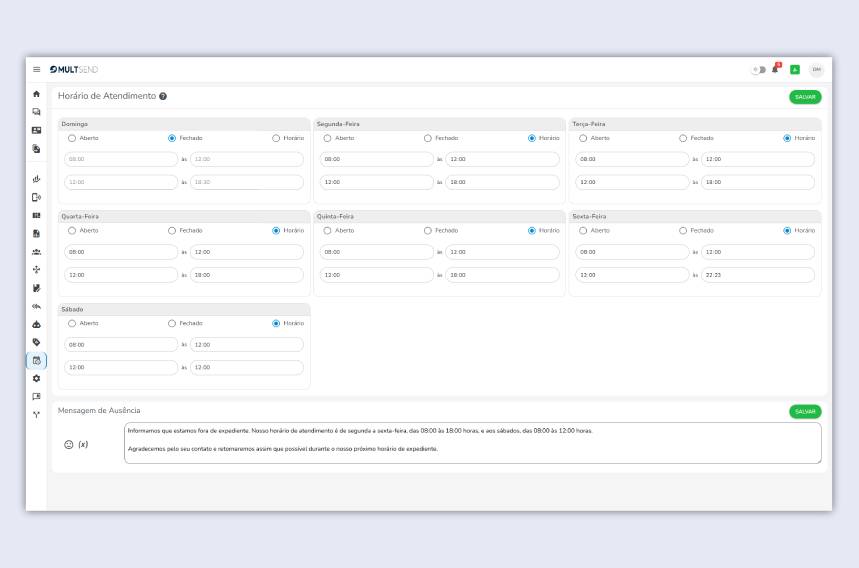The image size is (859, 568).
Task: Click the green icon next to the bell
Action: (x=795, y=69)
